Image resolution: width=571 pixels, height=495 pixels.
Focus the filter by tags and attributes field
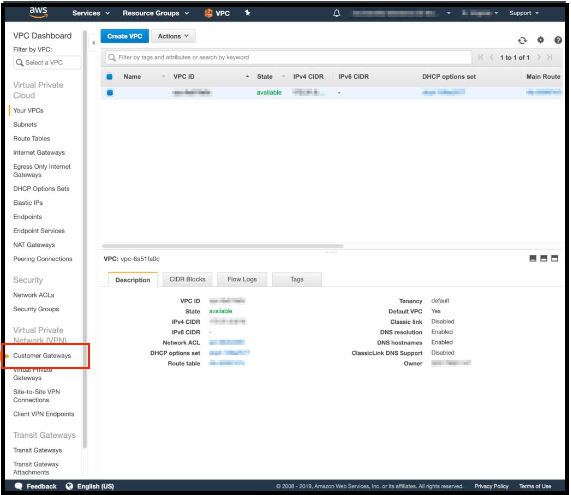click(x=288, y=57)
